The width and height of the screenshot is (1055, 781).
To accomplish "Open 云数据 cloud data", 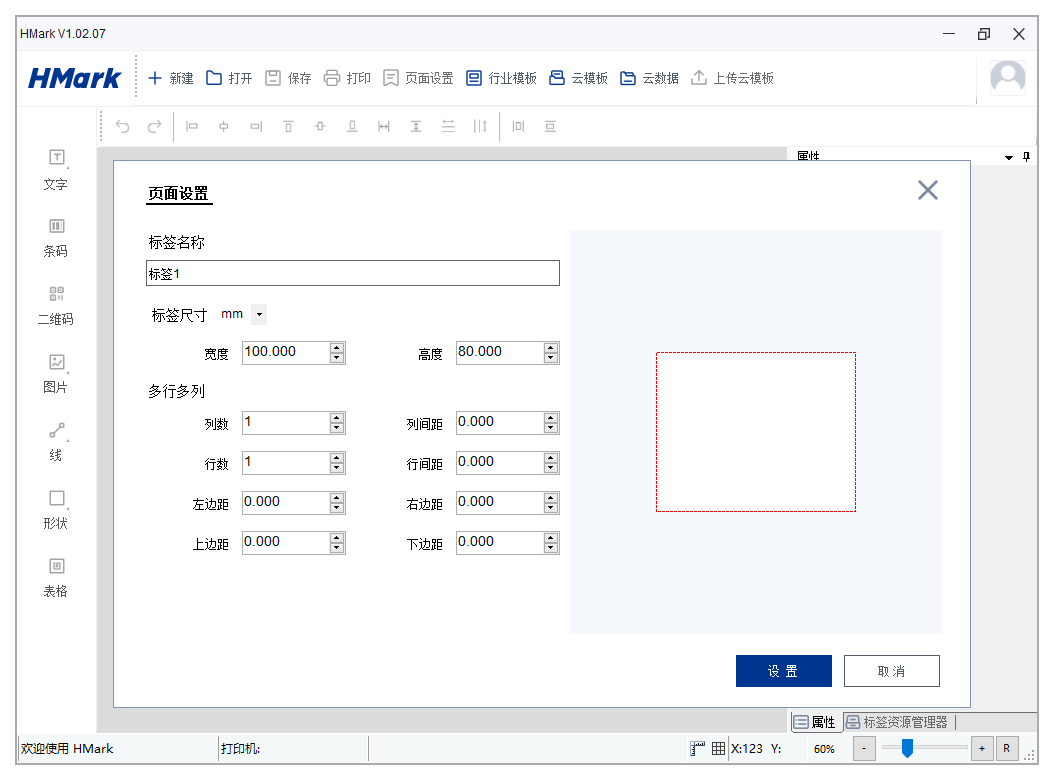I will [x=649, y=78].
